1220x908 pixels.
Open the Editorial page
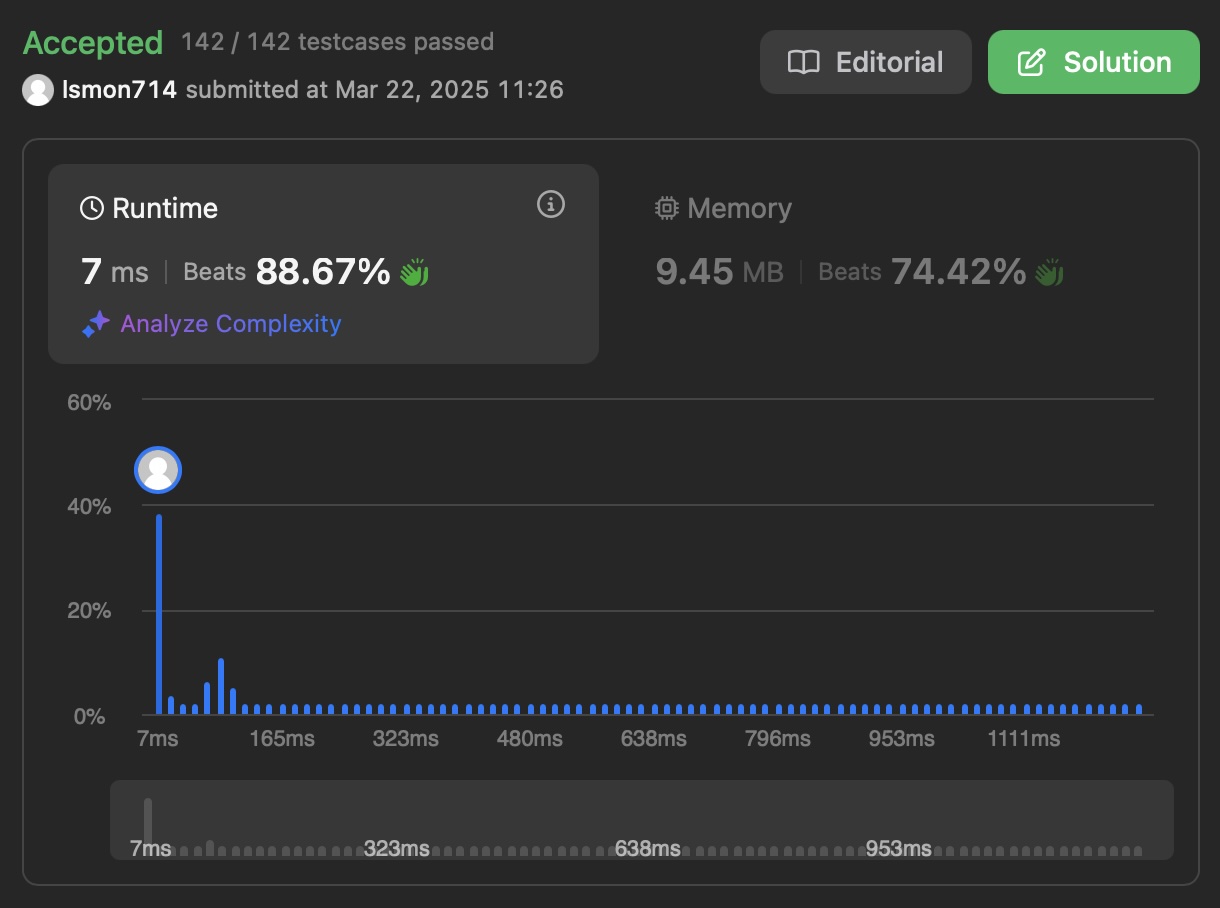click(x=865, y=61)
